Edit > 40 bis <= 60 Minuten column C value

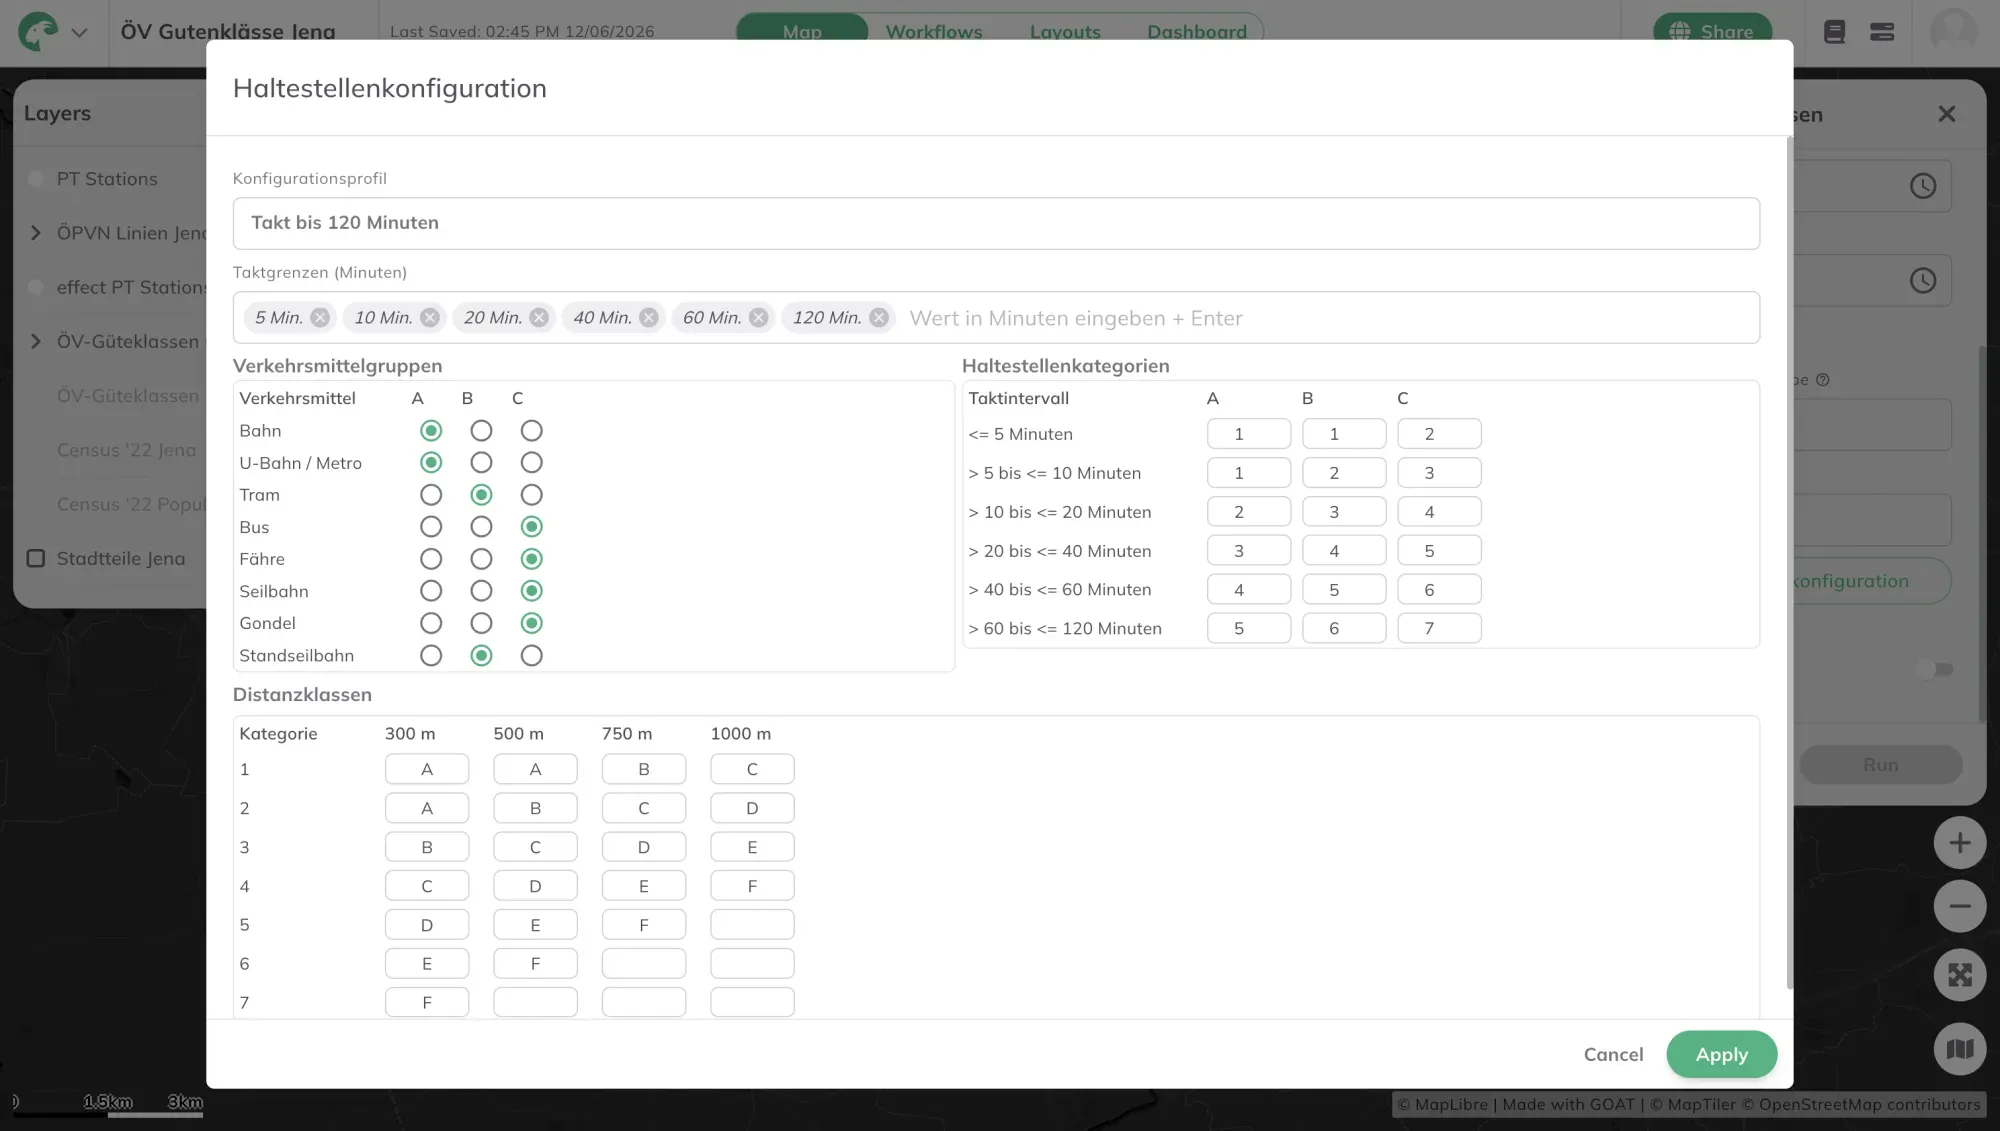(x=1439, y=590)
